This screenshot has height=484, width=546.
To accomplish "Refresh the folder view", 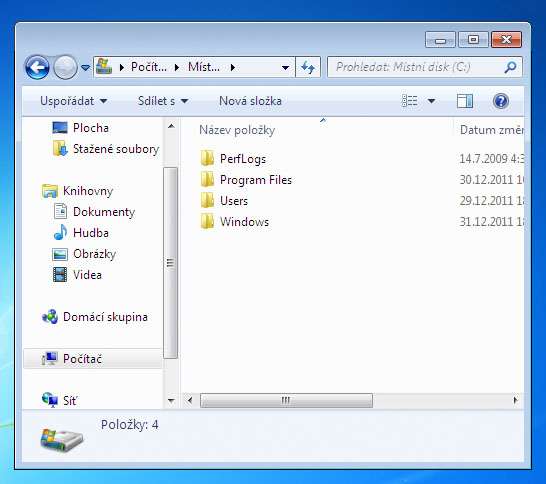I will [308, 67].
